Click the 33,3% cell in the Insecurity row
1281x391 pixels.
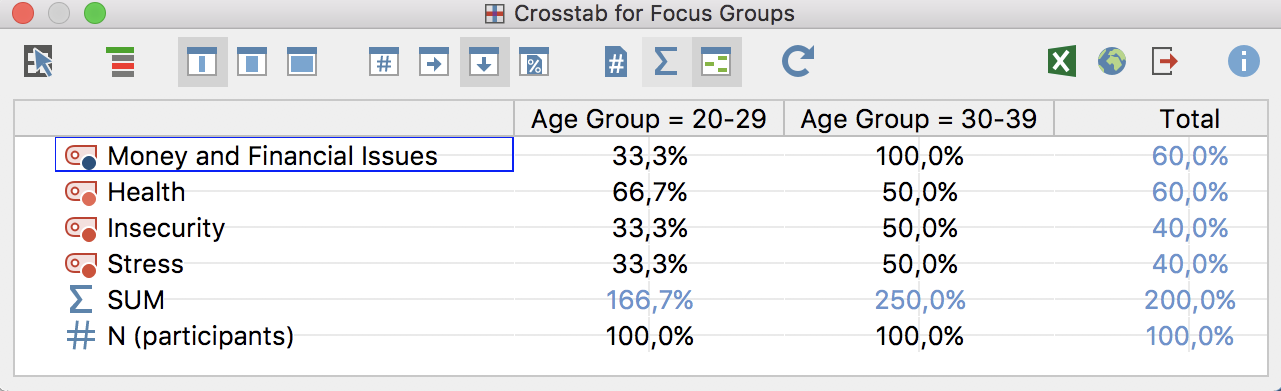click(x=649, y=228)
